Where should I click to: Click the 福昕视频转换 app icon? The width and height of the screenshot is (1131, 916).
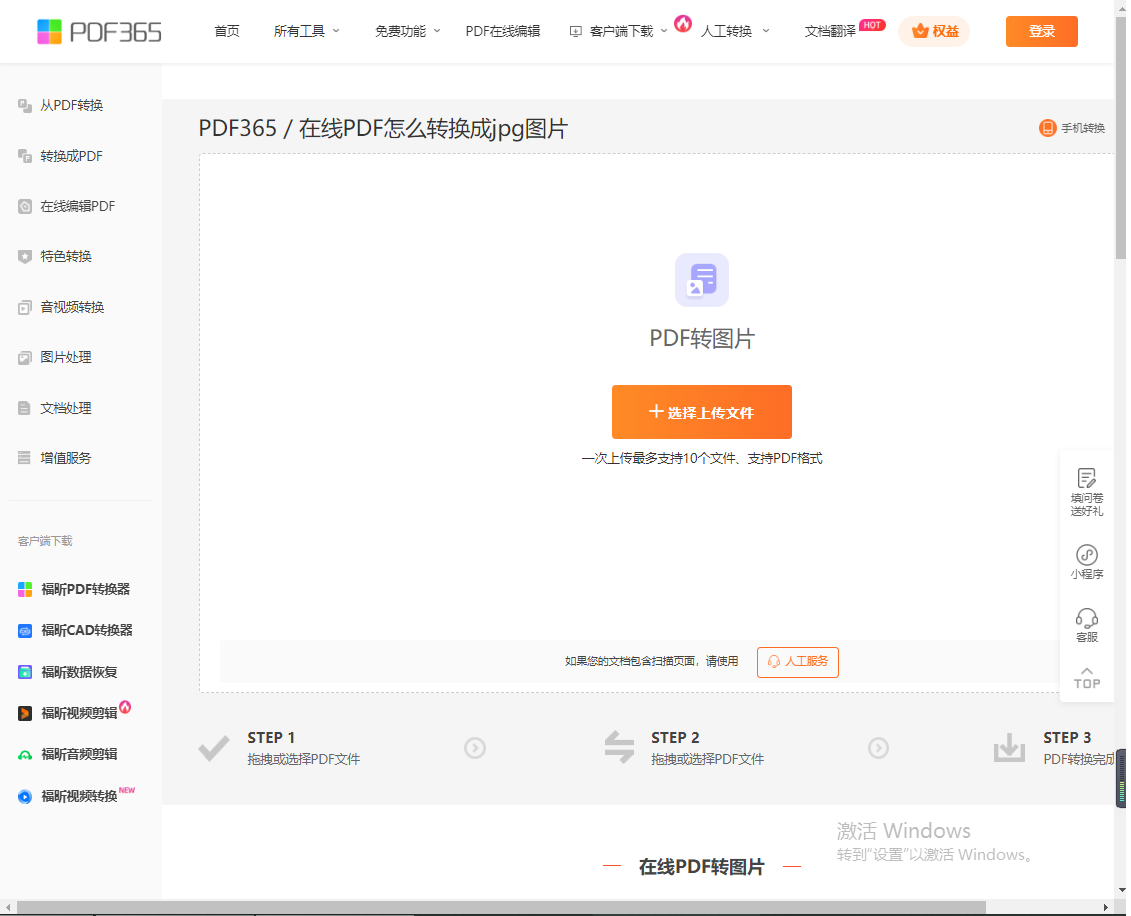pos(25,797)
